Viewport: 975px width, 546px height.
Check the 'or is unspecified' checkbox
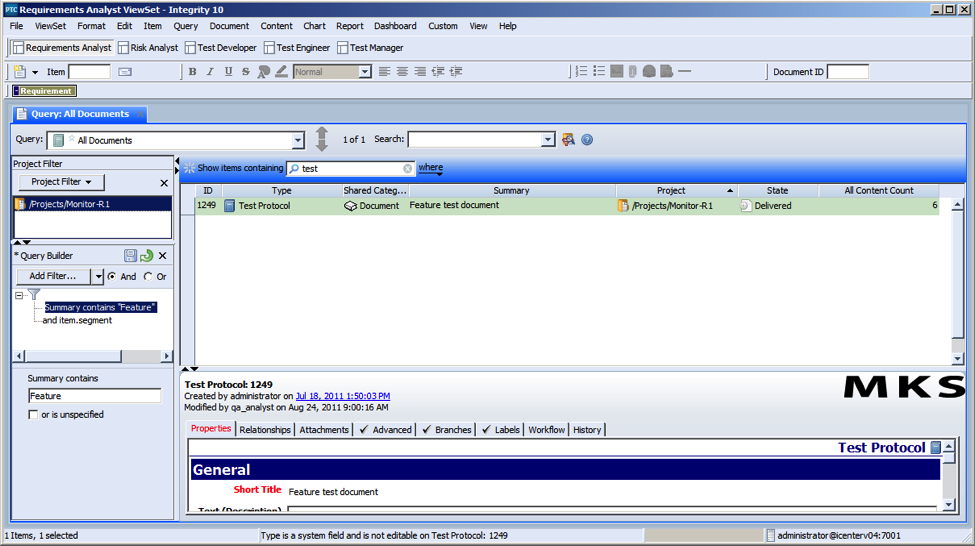tap(33, 414)
